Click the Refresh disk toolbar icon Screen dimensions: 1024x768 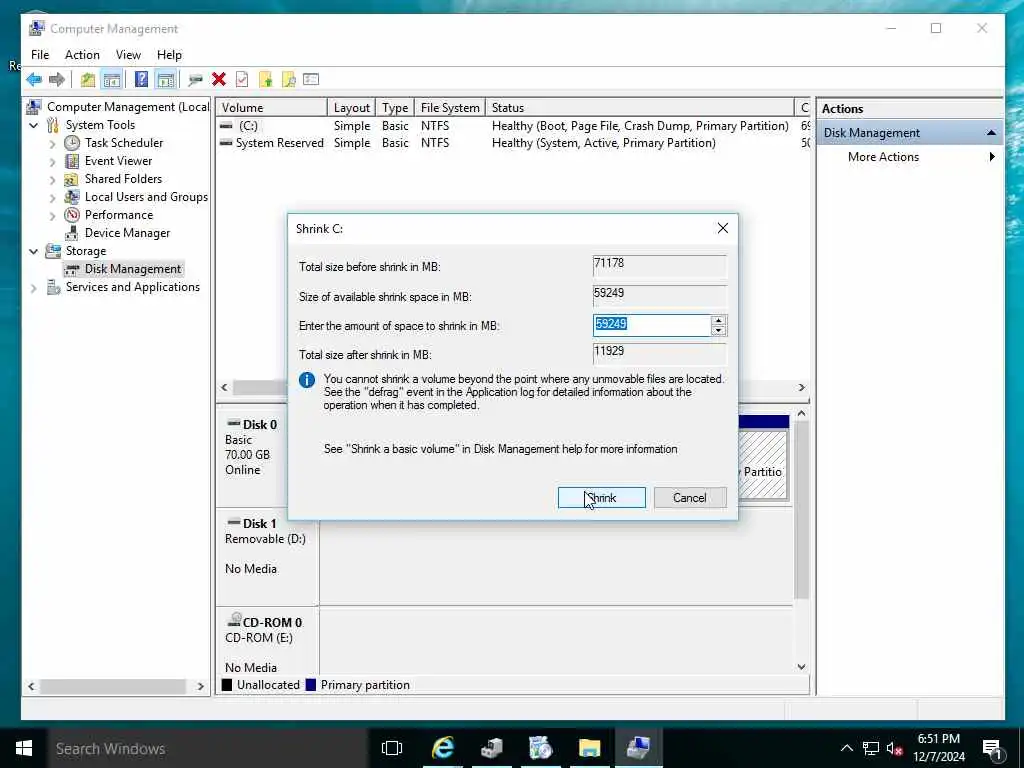point(195,80)
